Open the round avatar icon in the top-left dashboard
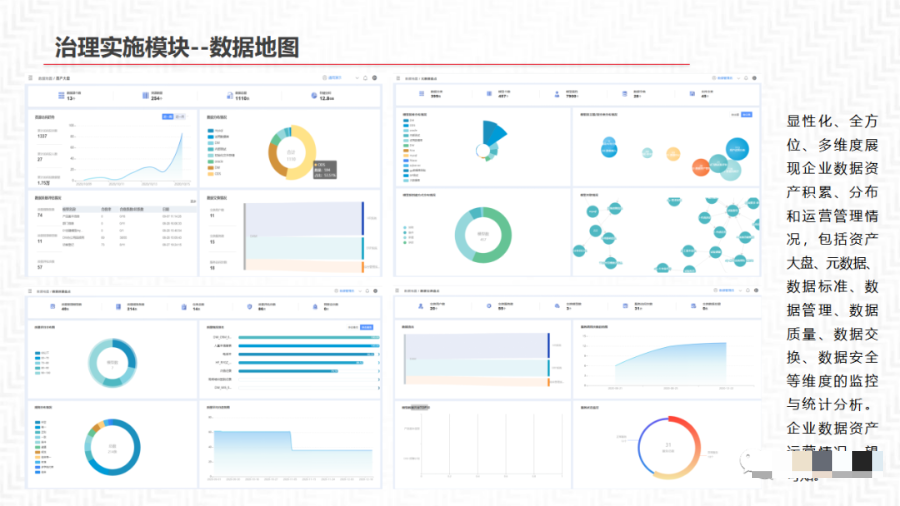 pos(375,78)
